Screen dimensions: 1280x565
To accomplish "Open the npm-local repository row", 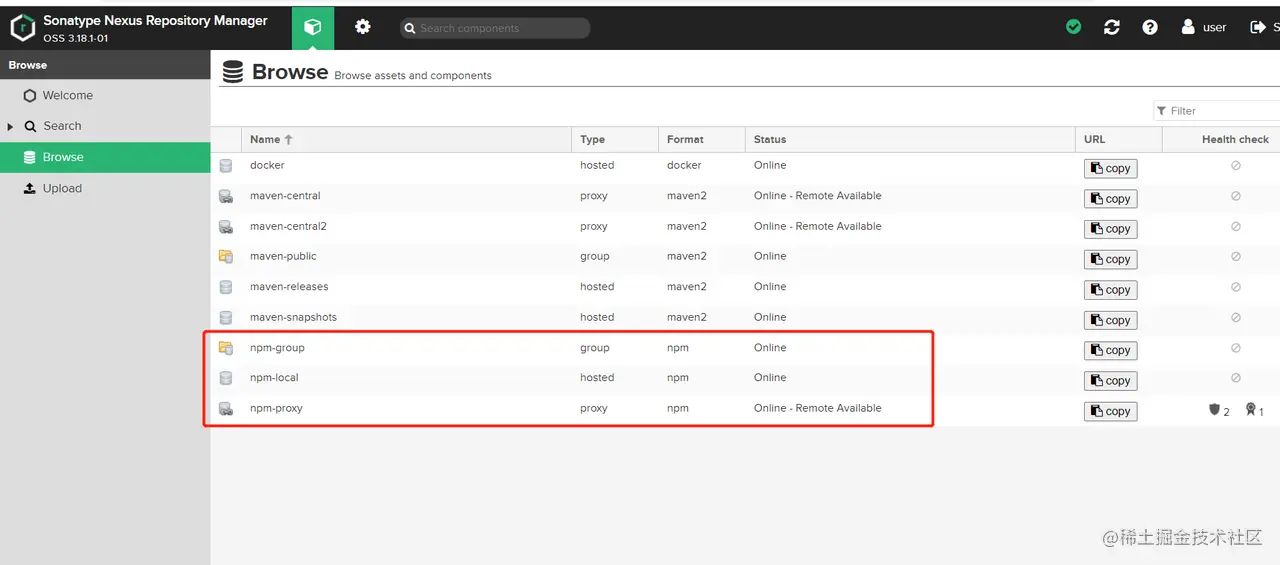I will pos(745,378).
